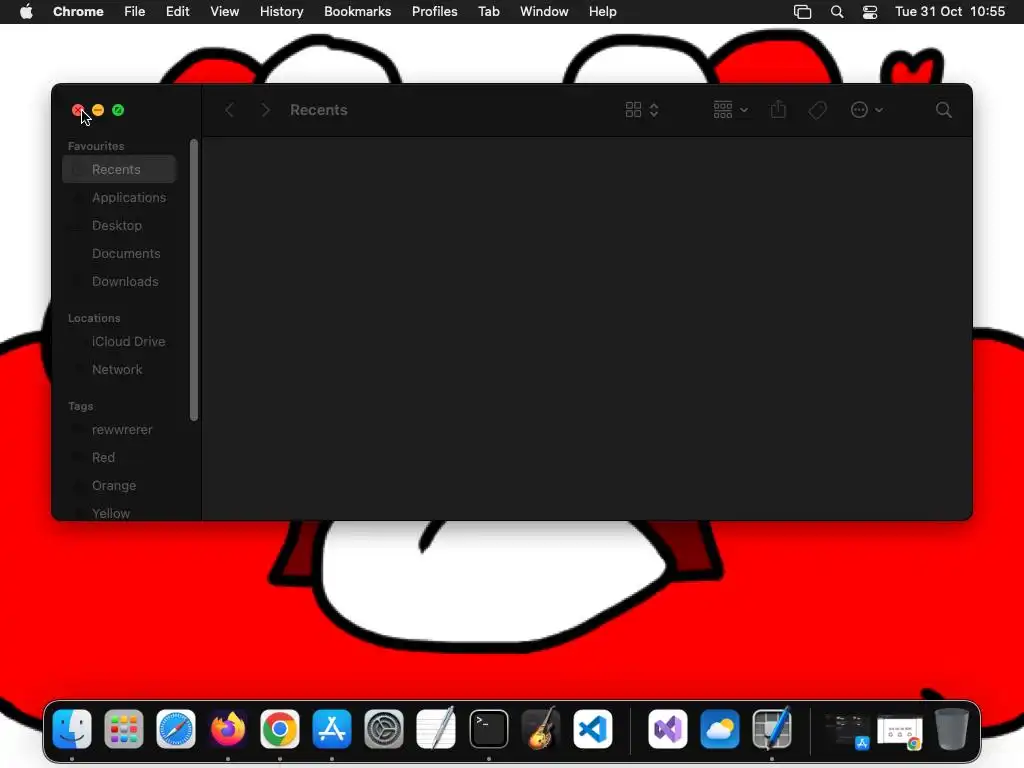Viewport: 1024px width, 768px height.
Task: Open the Group By grid menu
Action: click(723, 110)
